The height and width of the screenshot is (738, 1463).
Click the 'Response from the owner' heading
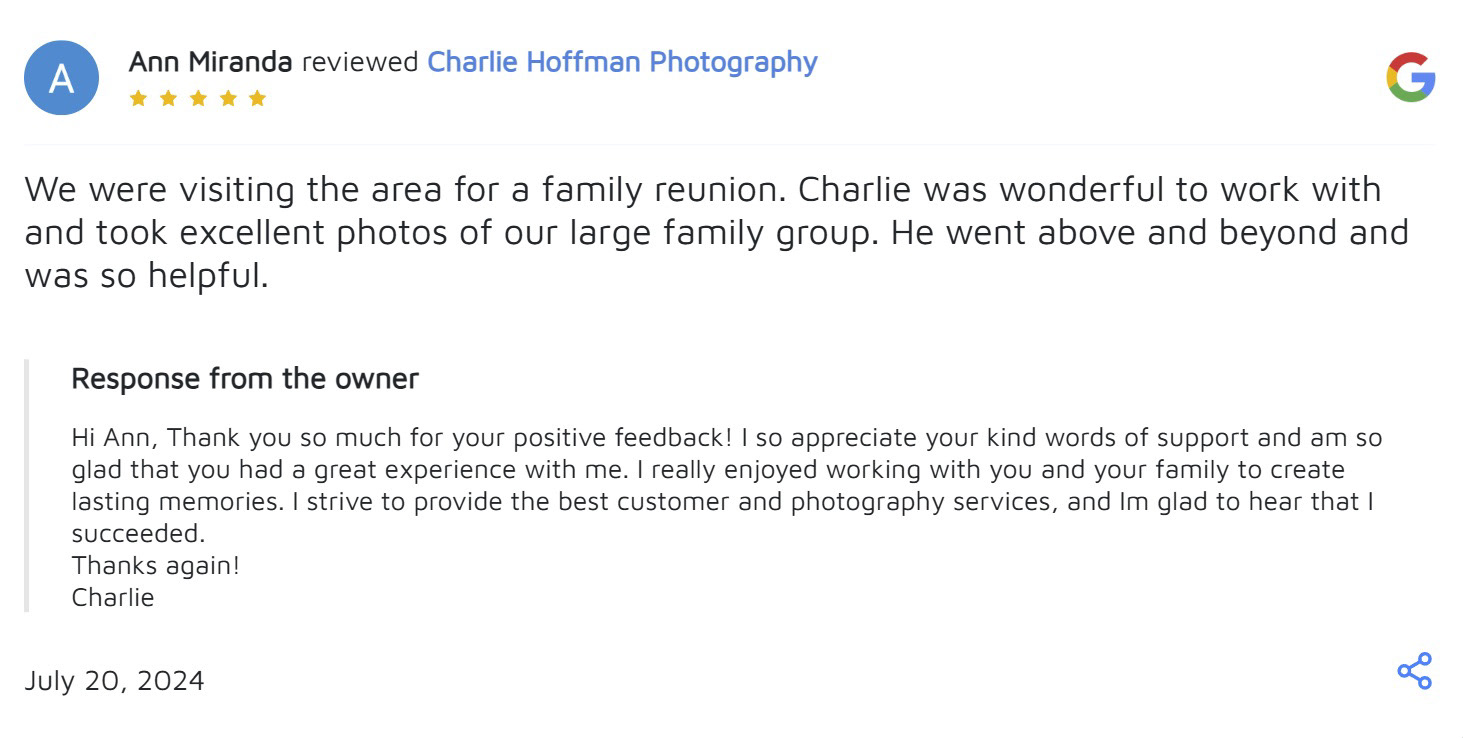point(245,379)
